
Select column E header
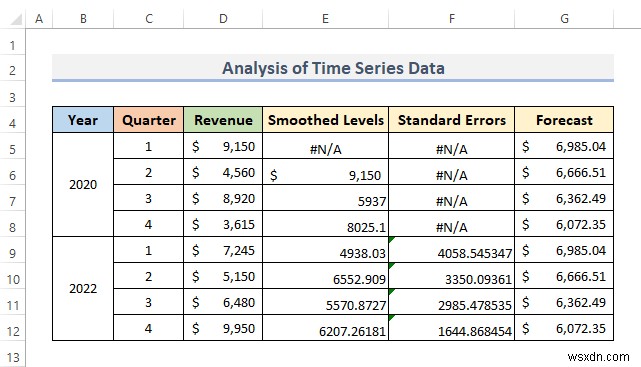coord(325,19)
